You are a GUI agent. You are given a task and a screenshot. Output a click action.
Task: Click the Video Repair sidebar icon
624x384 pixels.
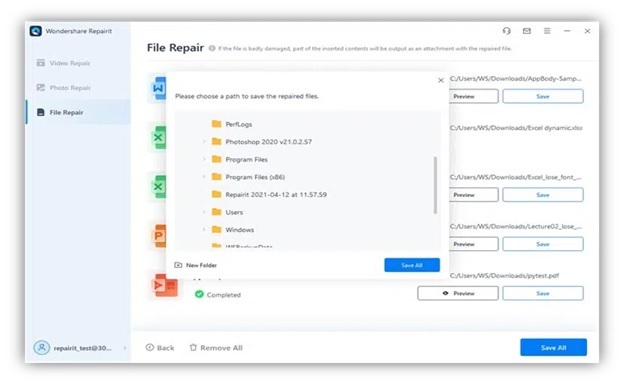41,63
